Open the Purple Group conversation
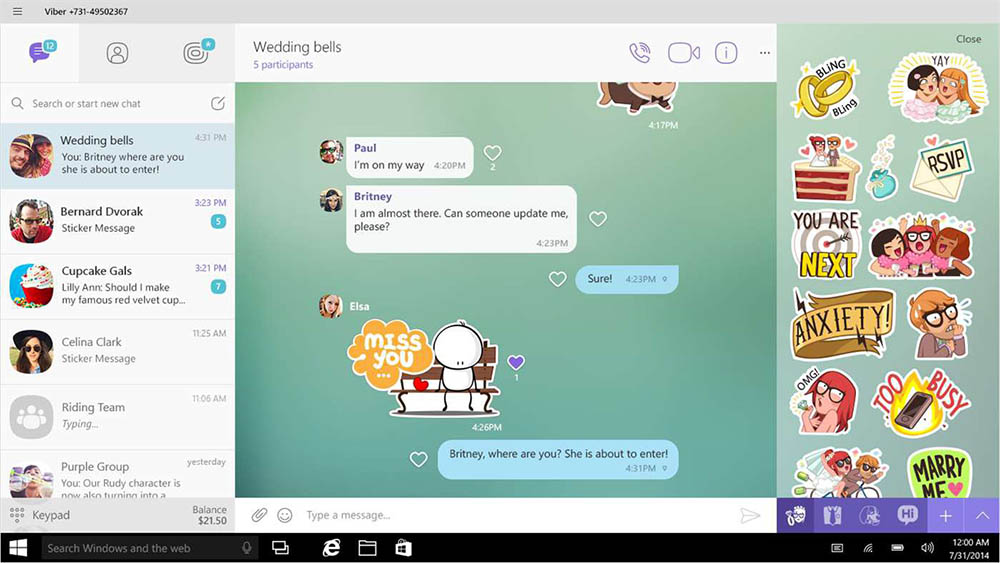The height and width of the screenshot is (563, 1000). coord(117,474)
